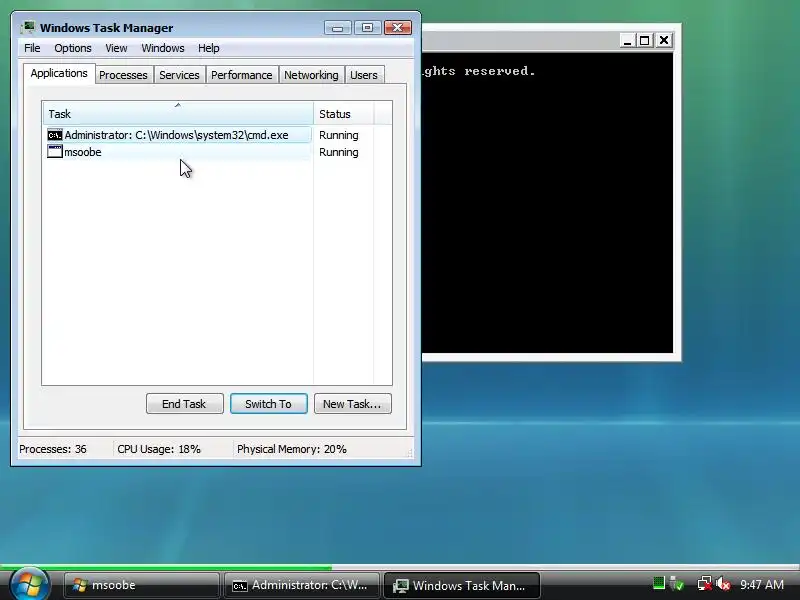Image resolution: width=800 pixels, height=600 pixels.
Task: Switch to the Performance tab
Action: (x=242, y=75)
